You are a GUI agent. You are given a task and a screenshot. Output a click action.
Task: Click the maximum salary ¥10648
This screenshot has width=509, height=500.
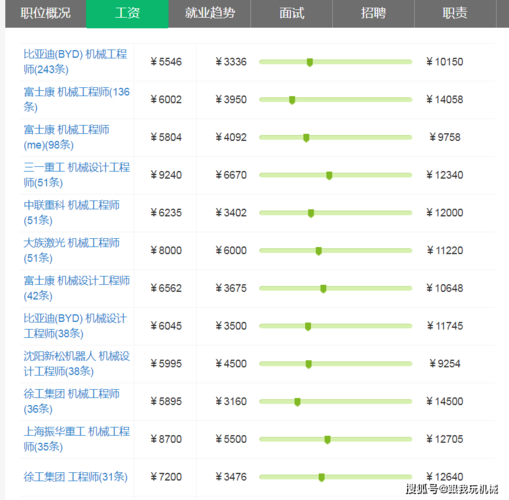pyautogui.click(x=445, y=288)
